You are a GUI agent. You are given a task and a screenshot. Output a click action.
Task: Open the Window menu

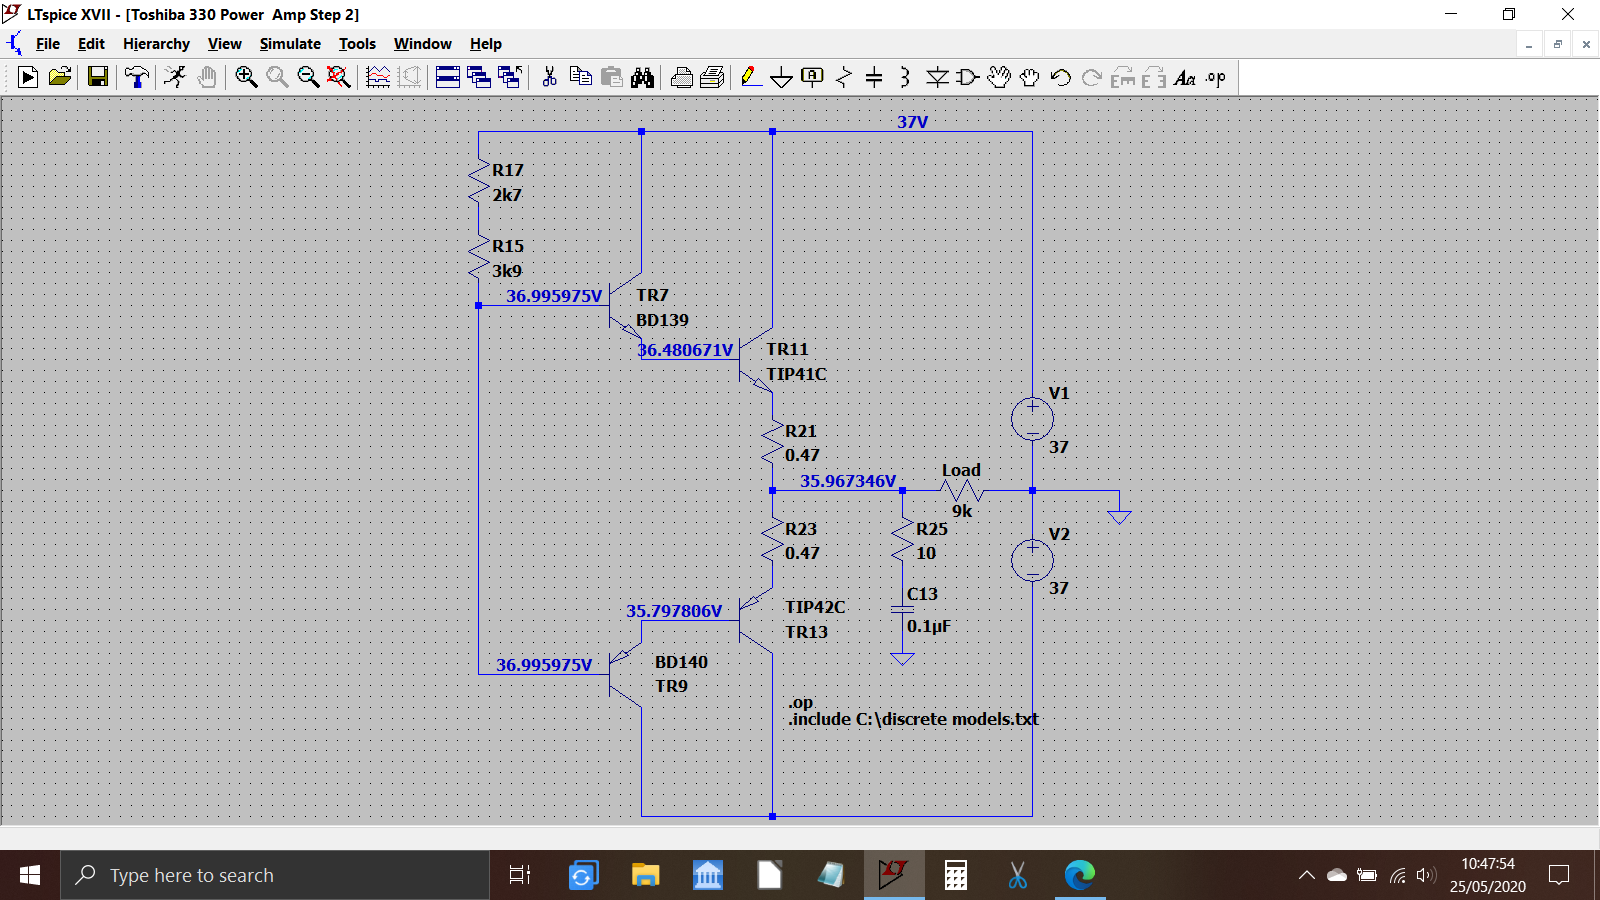pyautogui.click(x=422, y=44)
